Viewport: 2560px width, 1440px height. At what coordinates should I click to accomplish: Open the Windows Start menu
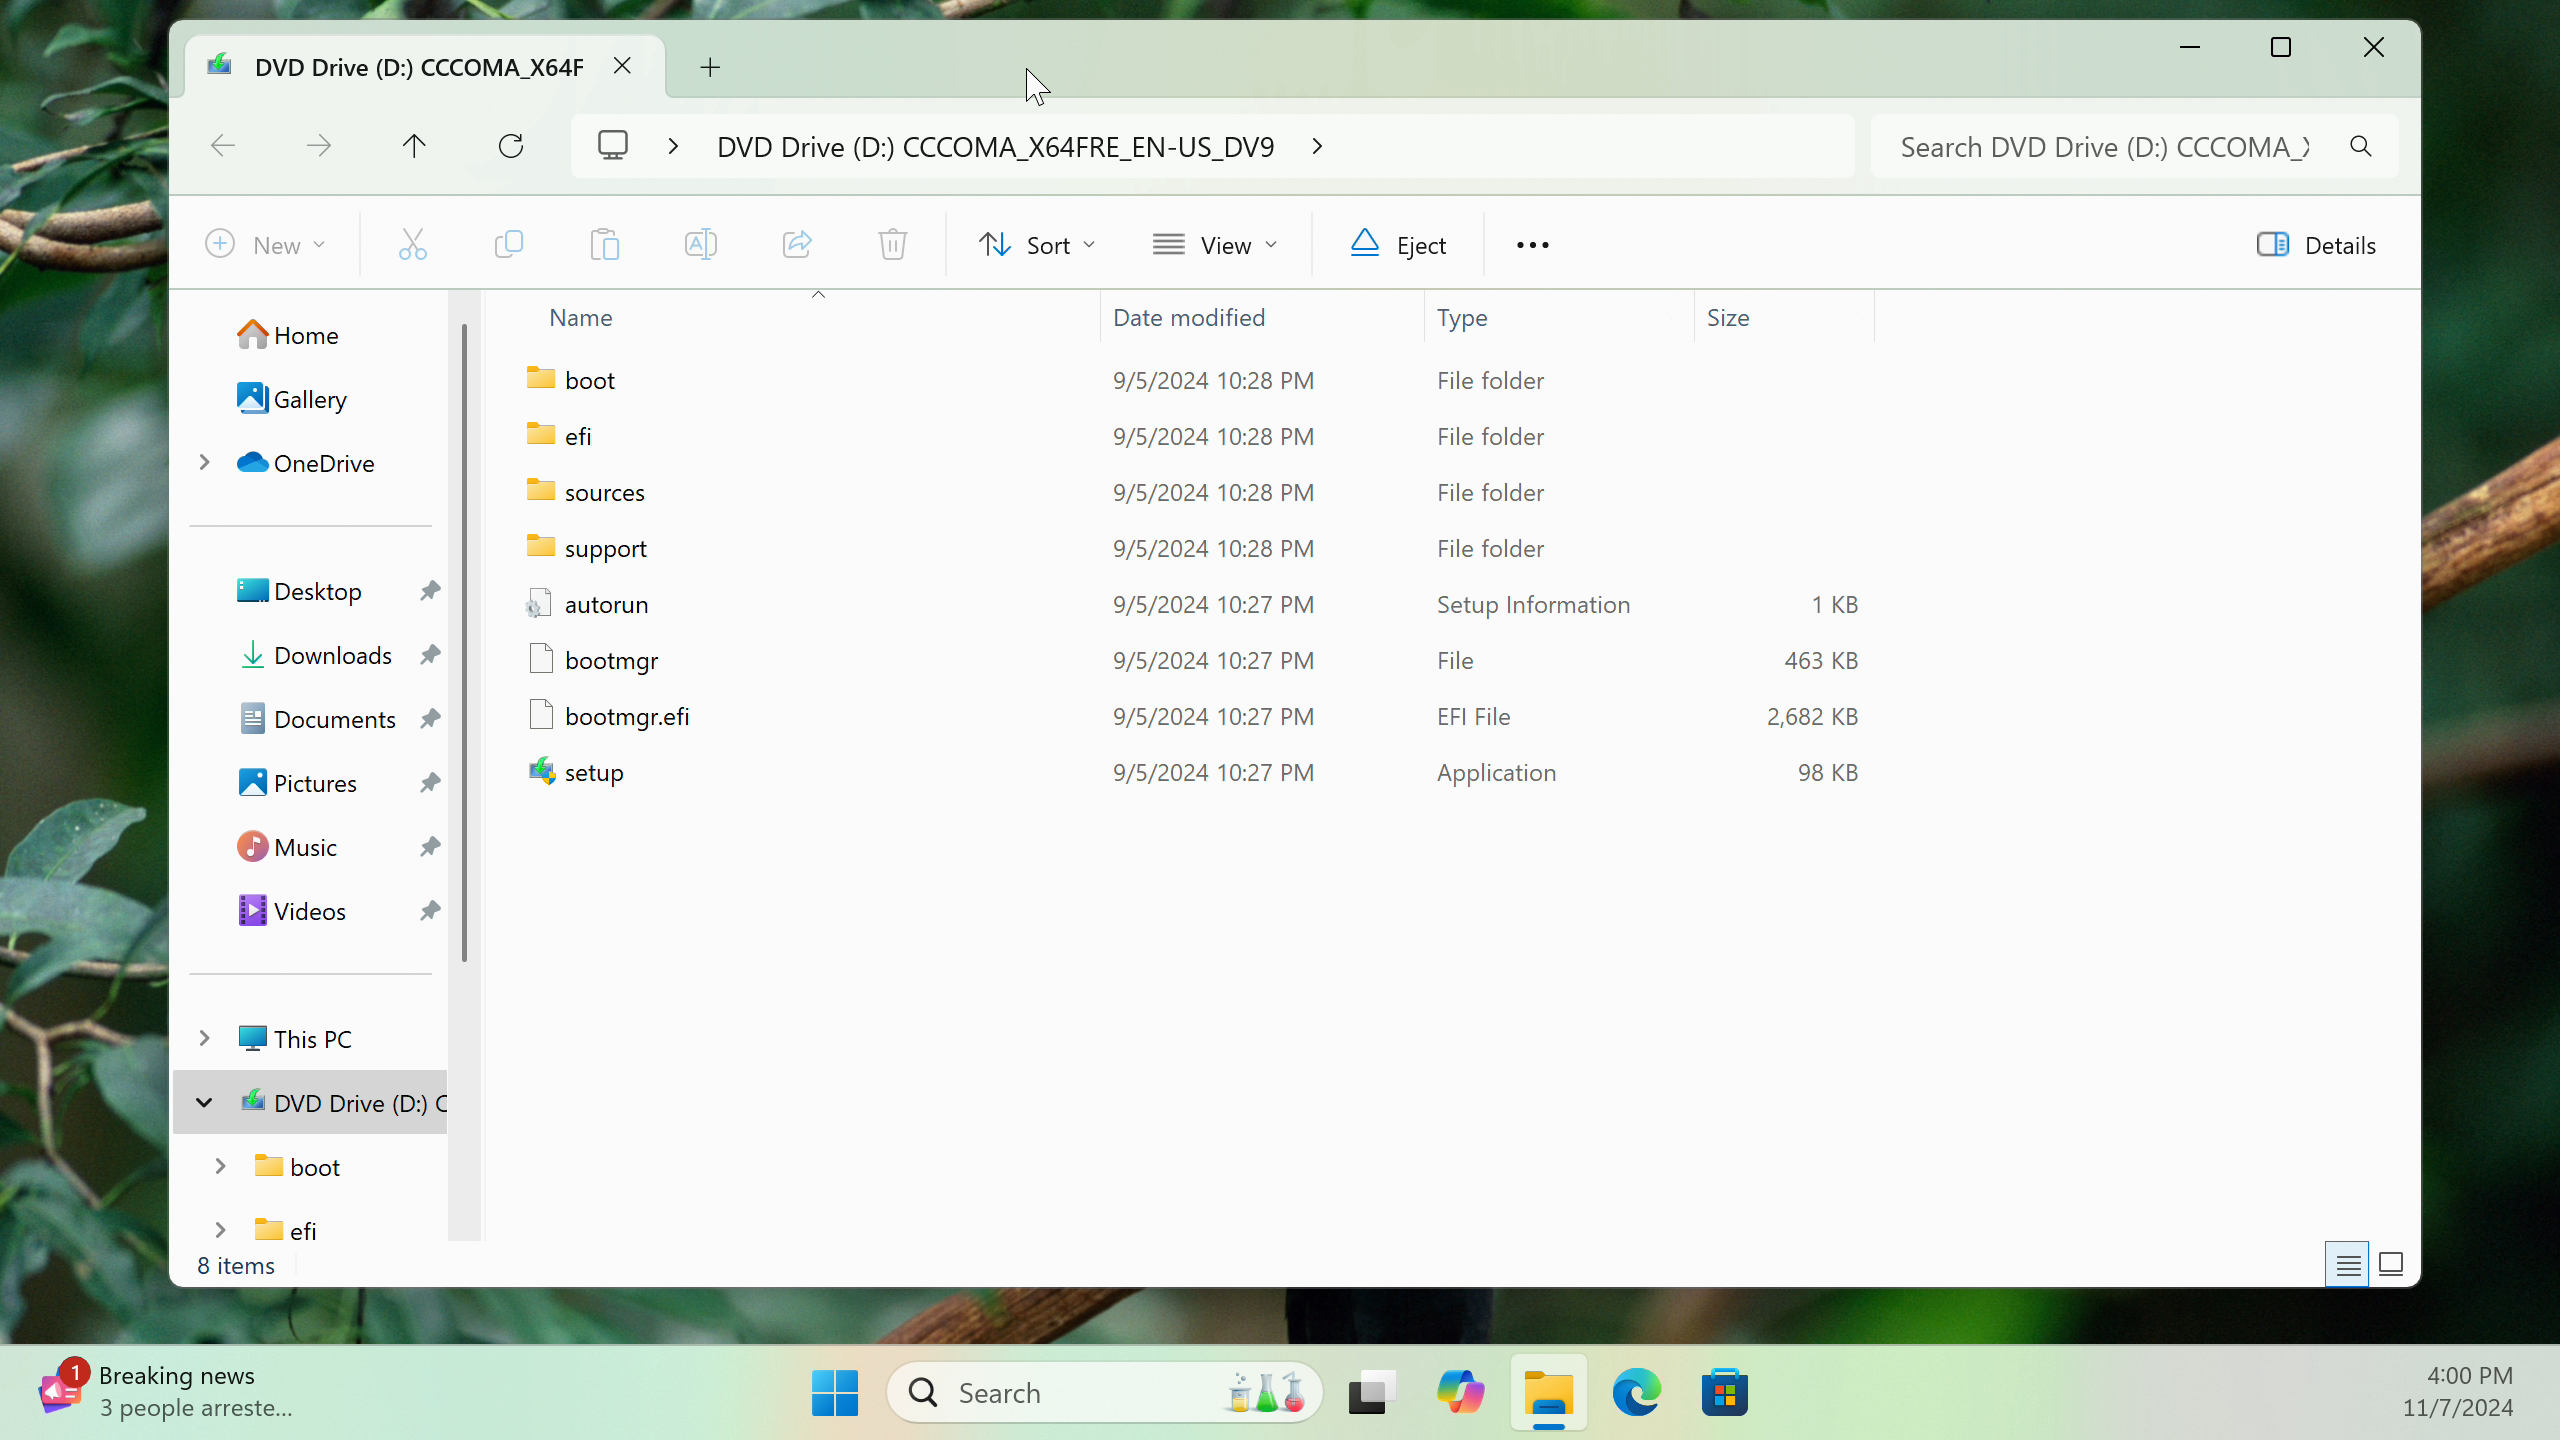point(835,1393)
